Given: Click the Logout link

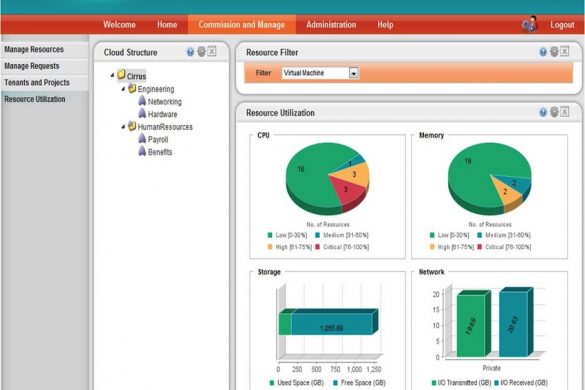Looking at the screenshot, I should click(562, 25).
